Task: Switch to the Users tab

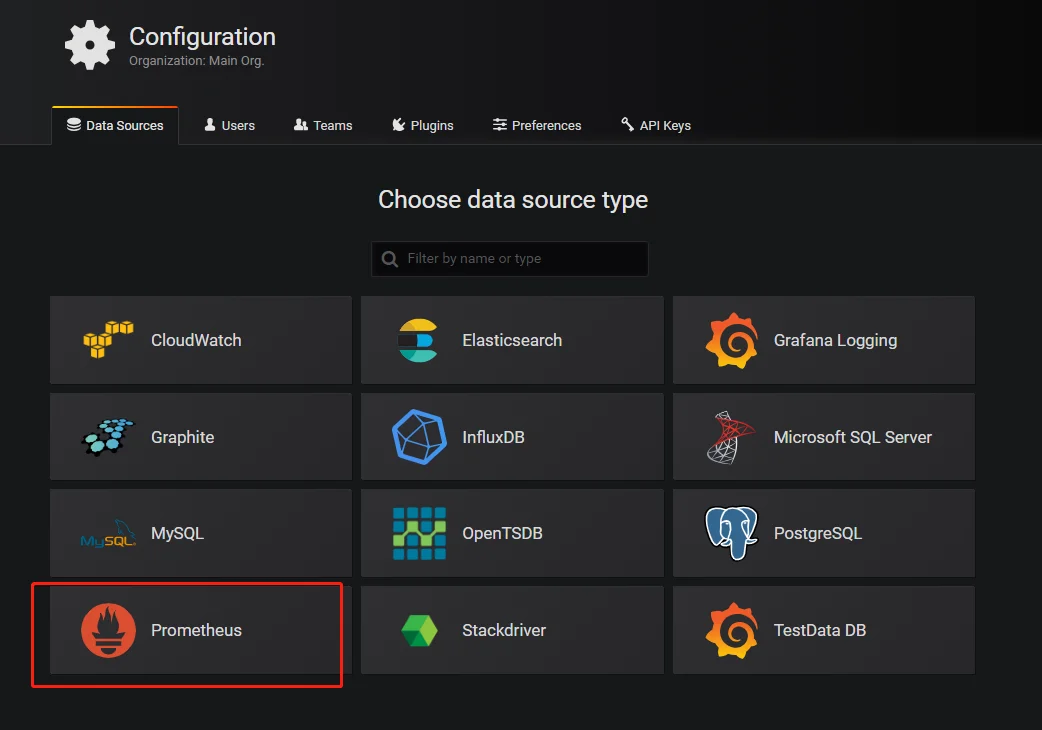Action: click(229, 126)
